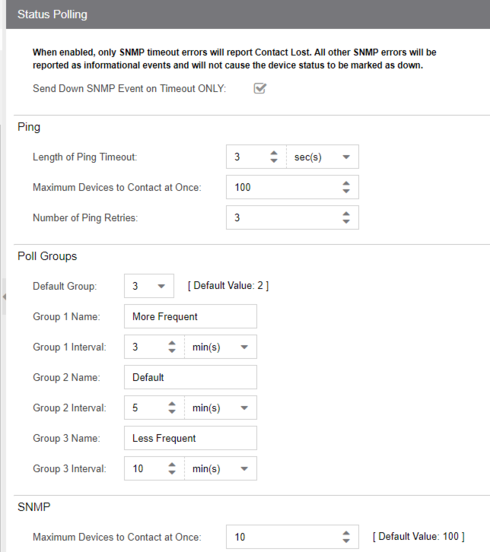
Task: Click the SNMP section heading
Action: (x=34, y=507)
